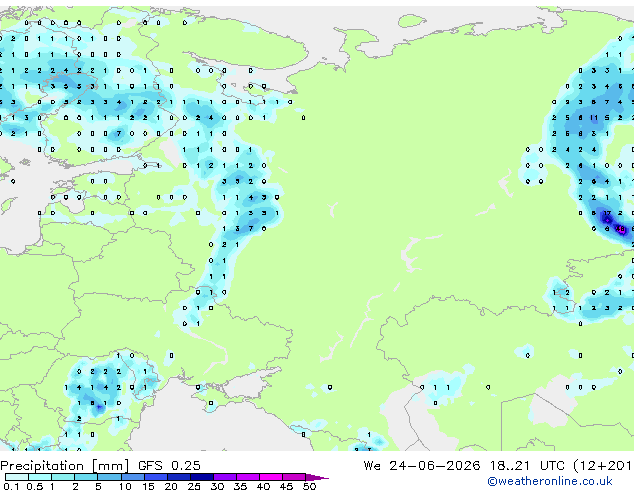Click the '25' legend scale label

click(x=194, y=486)
